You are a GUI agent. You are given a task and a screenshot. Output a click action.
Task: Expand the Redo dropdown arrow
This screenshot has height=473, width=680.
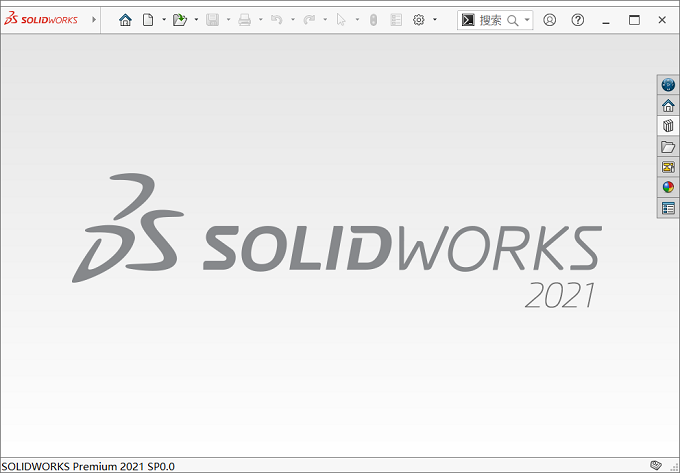tap(325, 20)
